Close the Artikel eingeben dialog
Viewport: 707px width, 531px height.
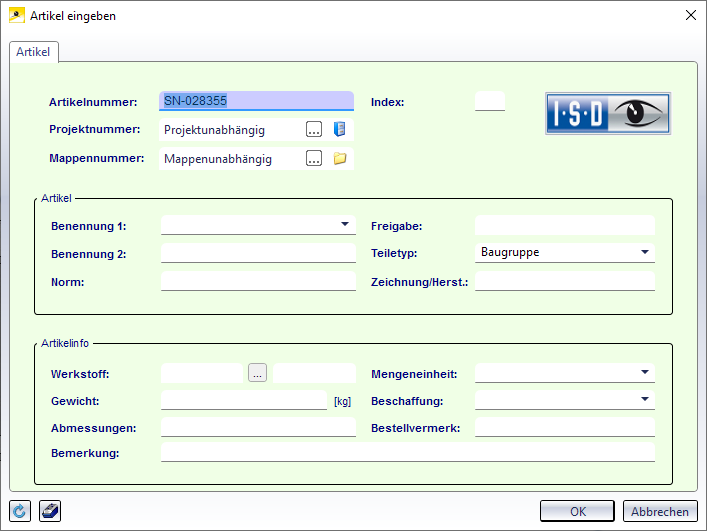pyautogui.click(x=689, y=14)
